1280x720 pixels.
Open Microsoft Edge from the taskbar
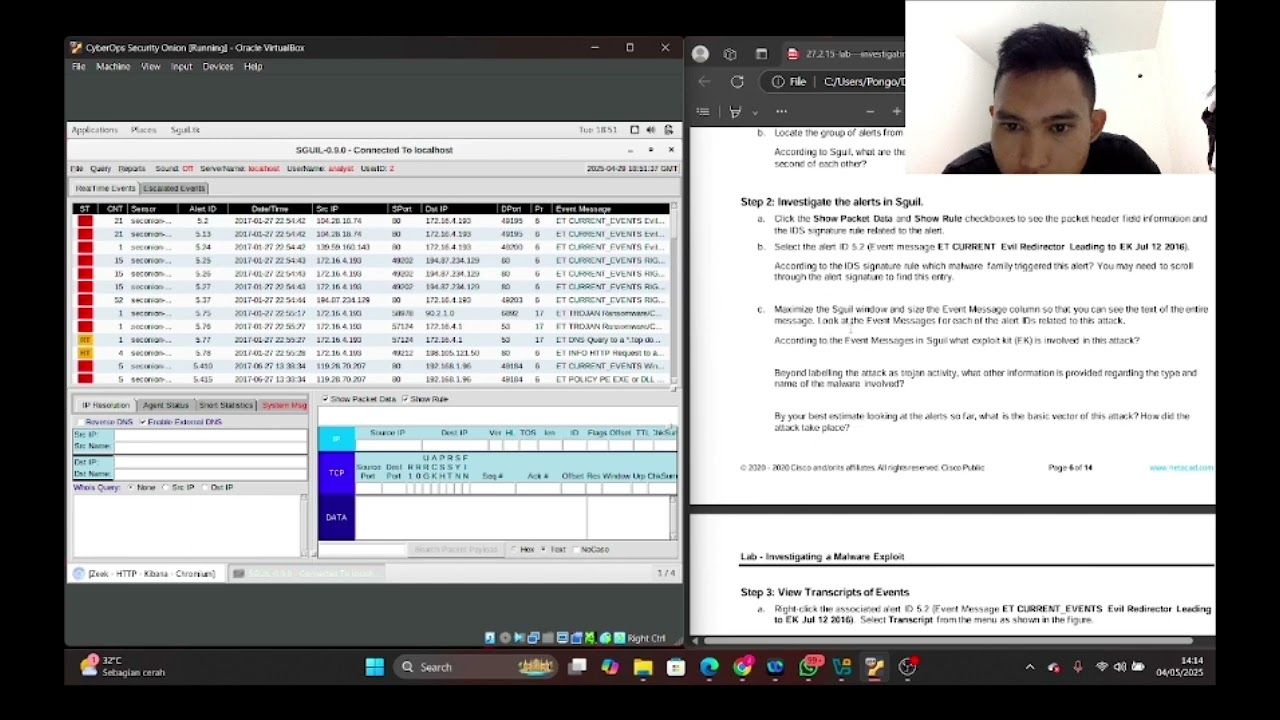pos(709,667)
